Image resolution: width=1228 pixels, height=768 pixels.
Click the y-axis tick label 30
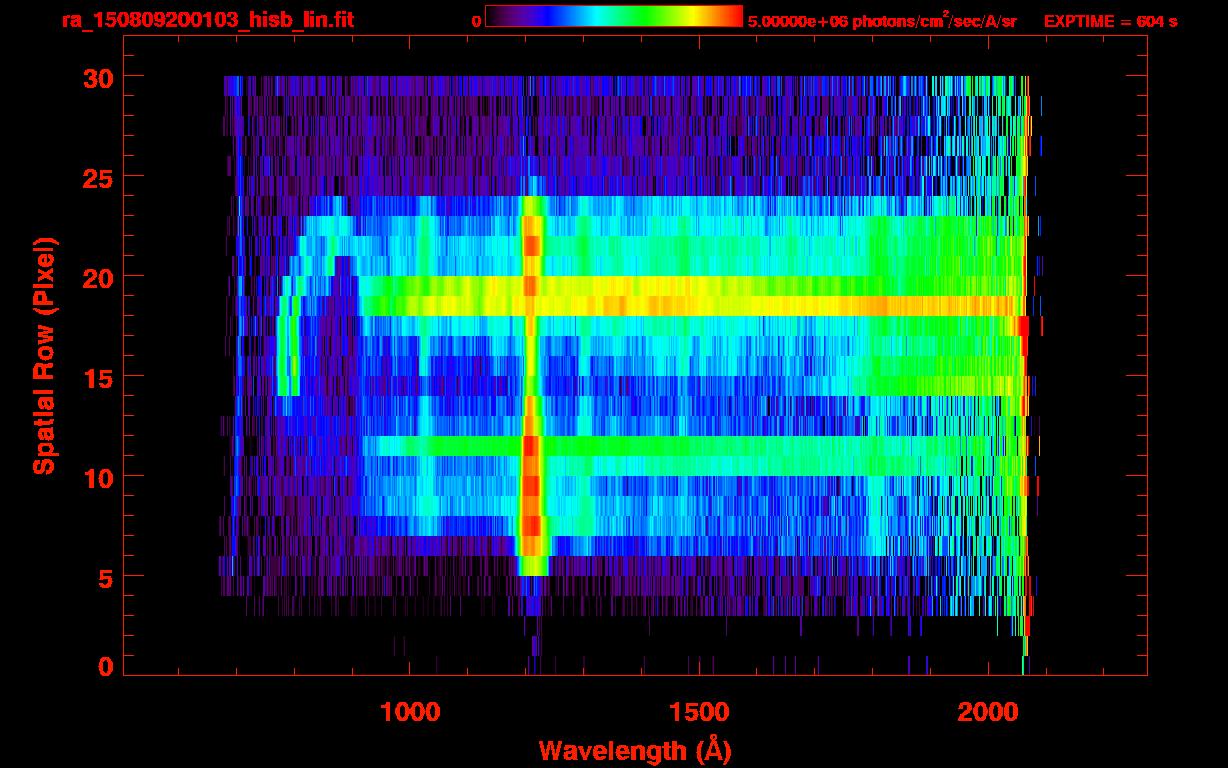point(96,77)
